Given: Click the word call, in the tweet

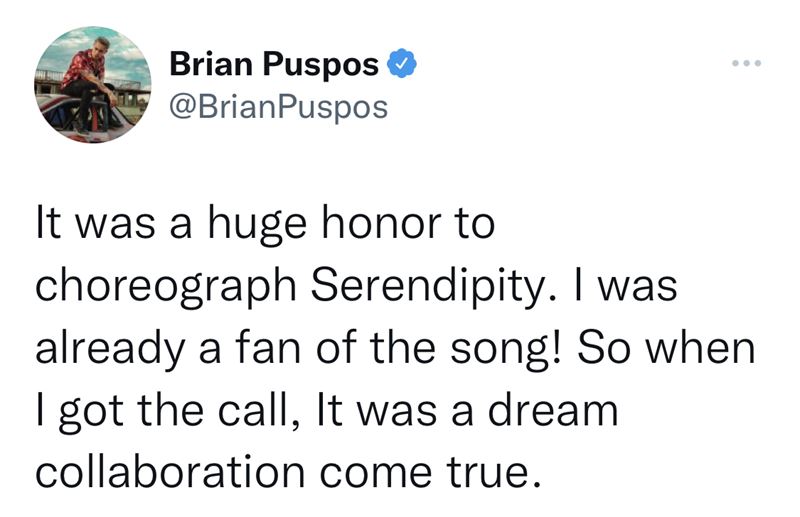Looking at the screenshot, I should point(259,411).
